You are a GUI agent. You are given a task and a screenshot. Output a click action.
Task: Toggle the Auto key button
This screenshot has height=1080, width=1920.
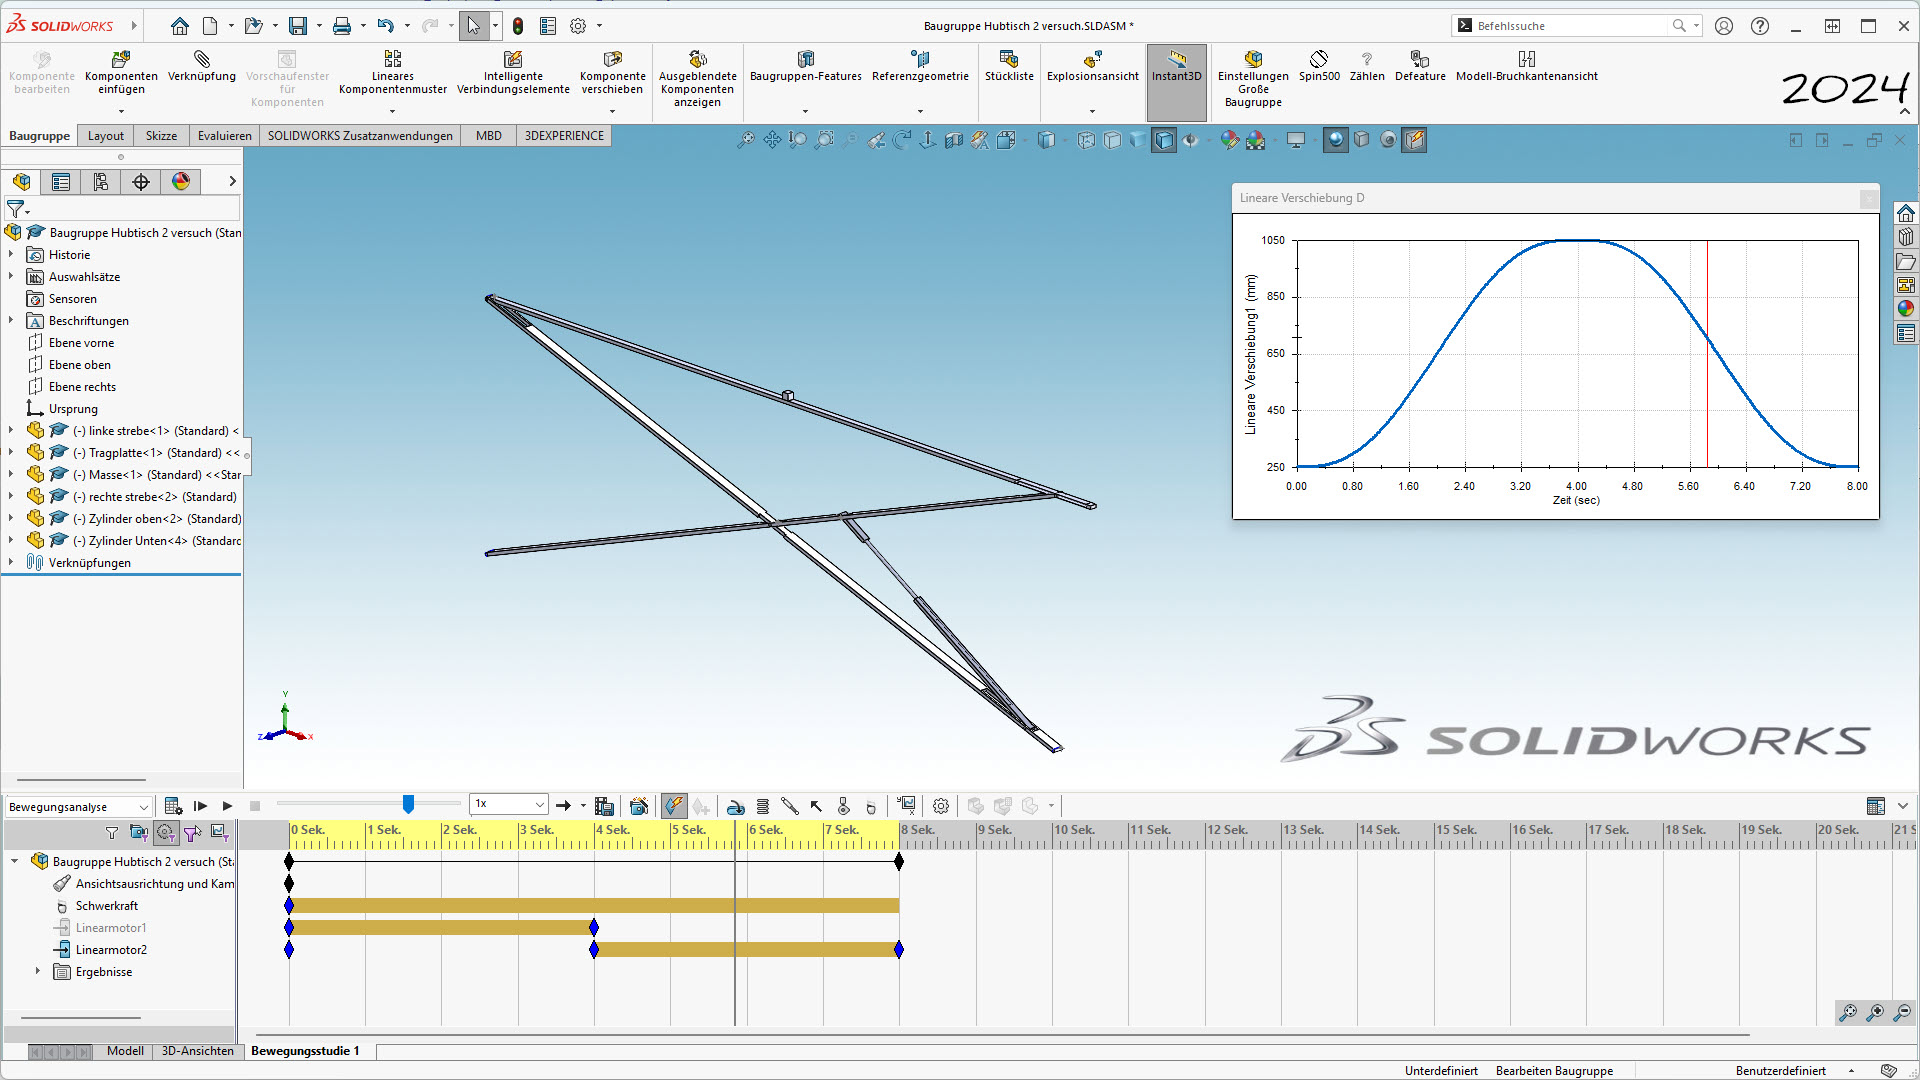(674, 806)
